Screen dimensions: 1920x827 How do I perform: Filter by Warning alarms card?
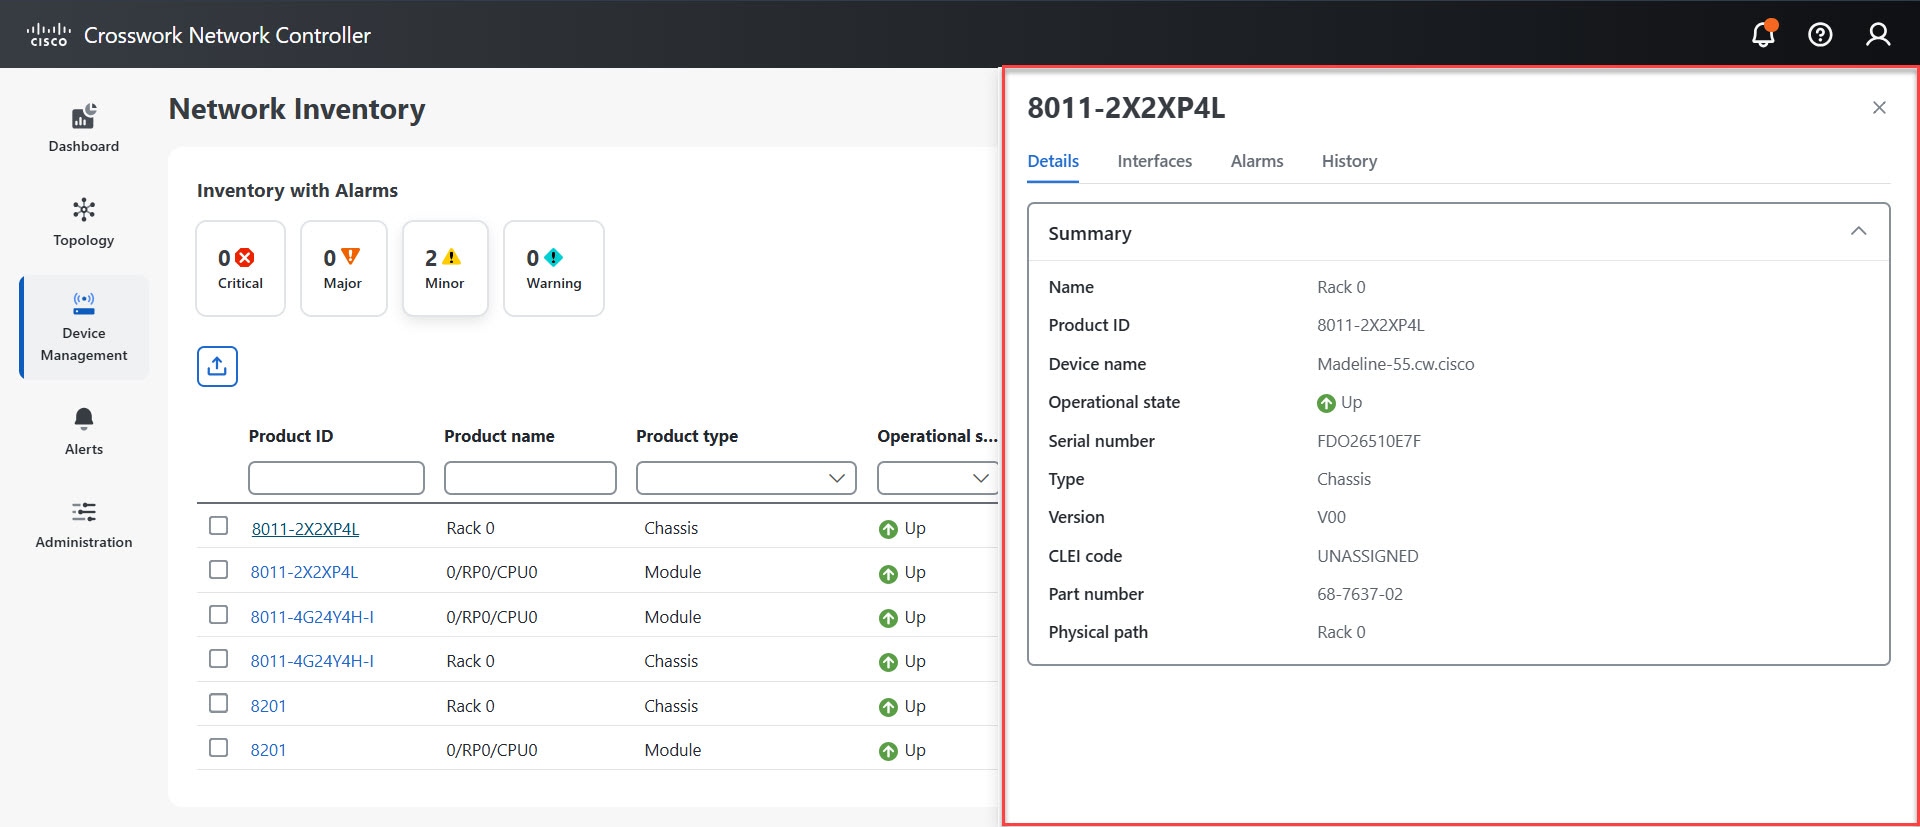(x=553, y=268)
